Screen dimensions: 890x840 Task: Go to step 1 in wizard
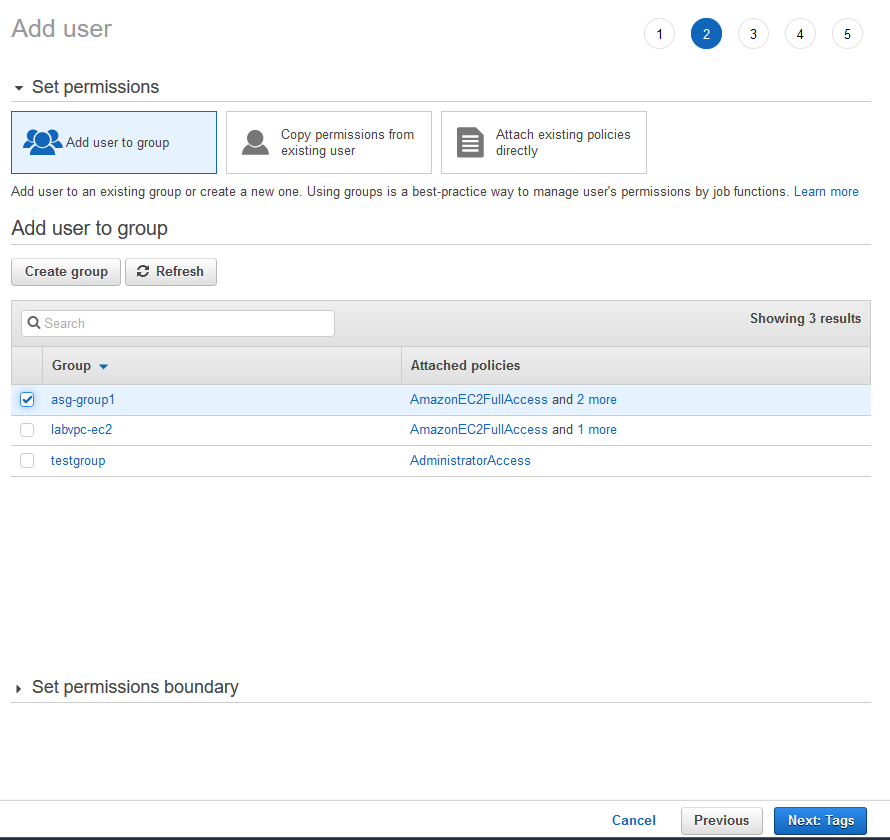pos(659,34)
